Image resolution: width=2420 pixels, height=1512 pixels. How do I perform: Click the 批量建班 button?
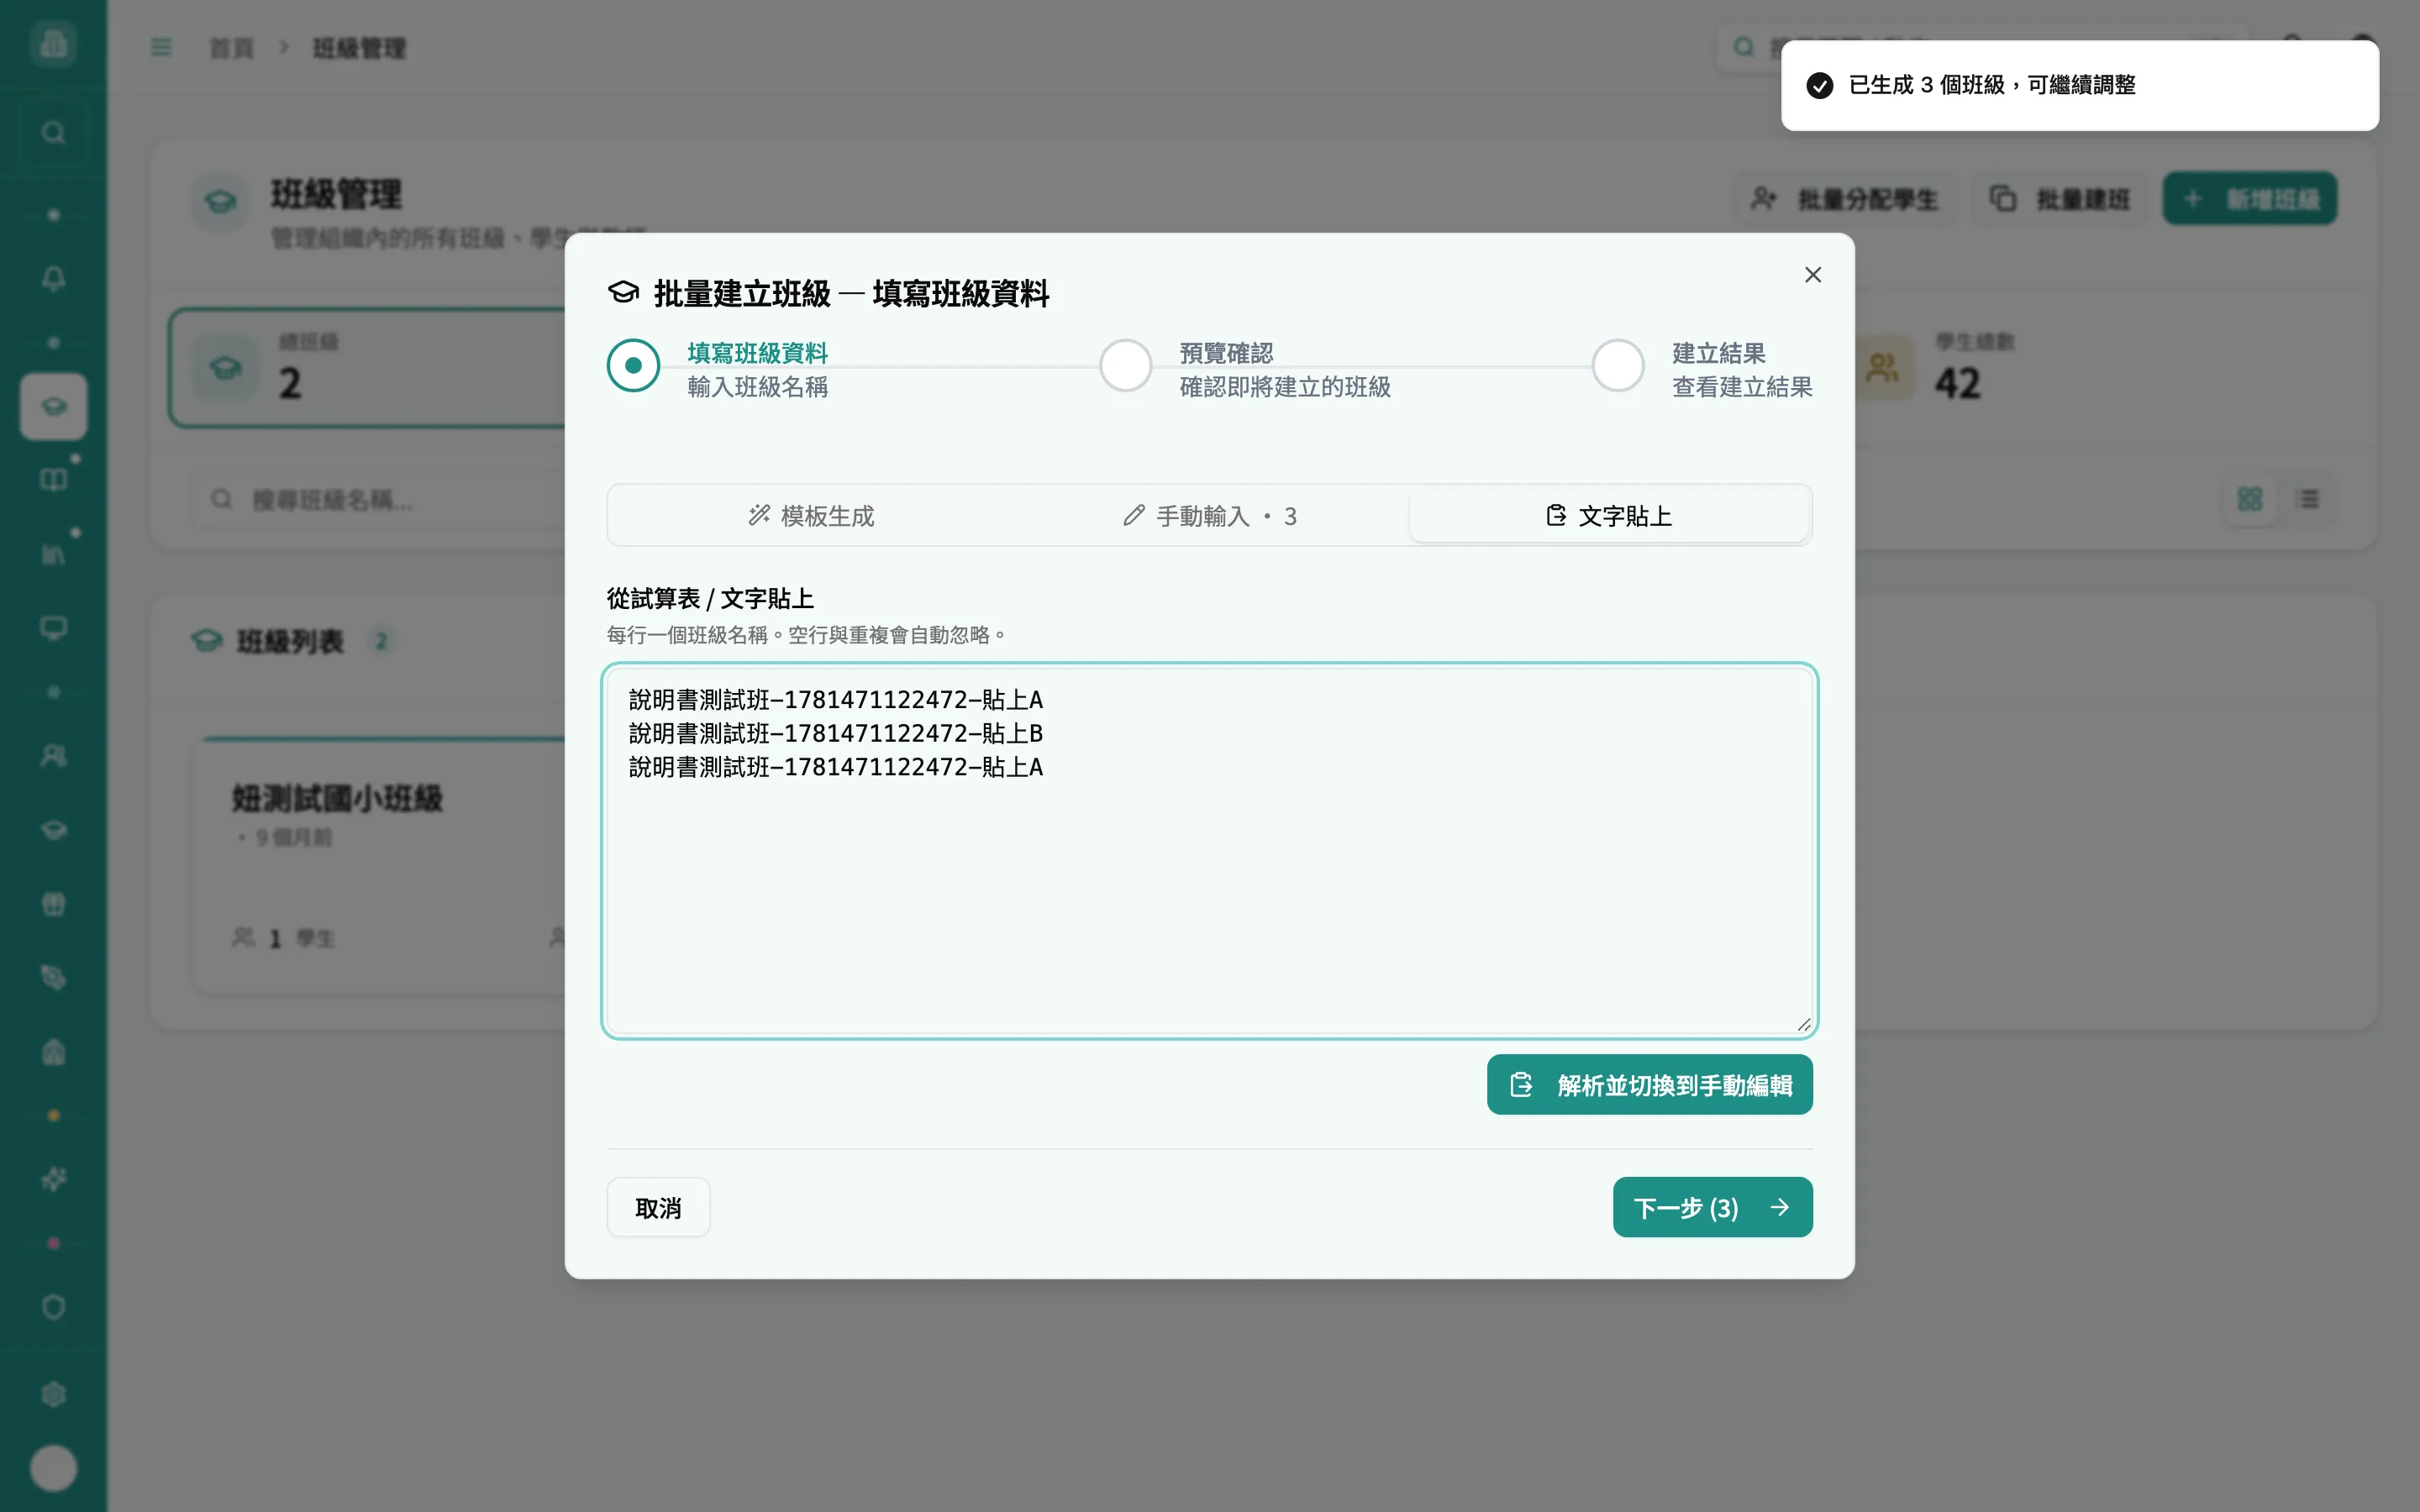tap(2059, 199)
